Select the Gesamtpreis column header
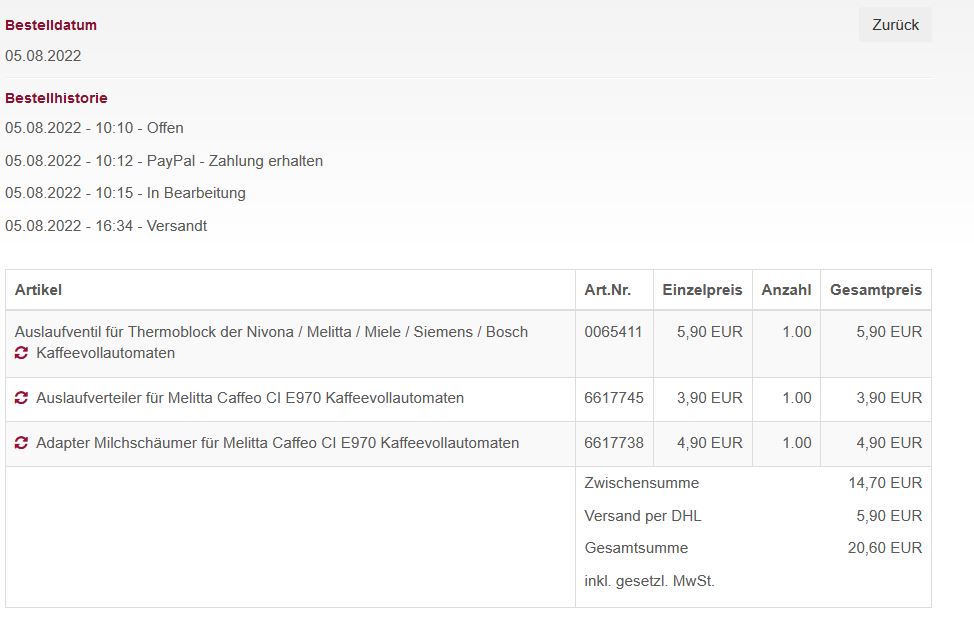Screen dimensions: 974x620 click(x=876, y=290)
